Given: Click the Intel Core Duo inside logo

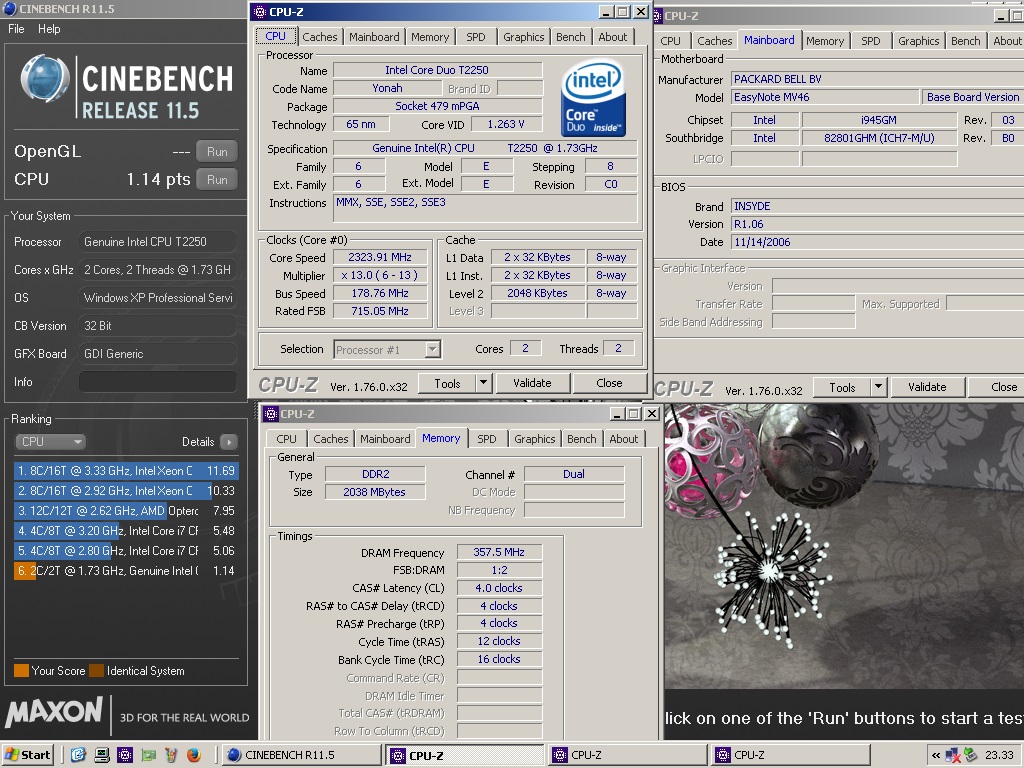Looking at the screenshot, I should tap(593, 98).
